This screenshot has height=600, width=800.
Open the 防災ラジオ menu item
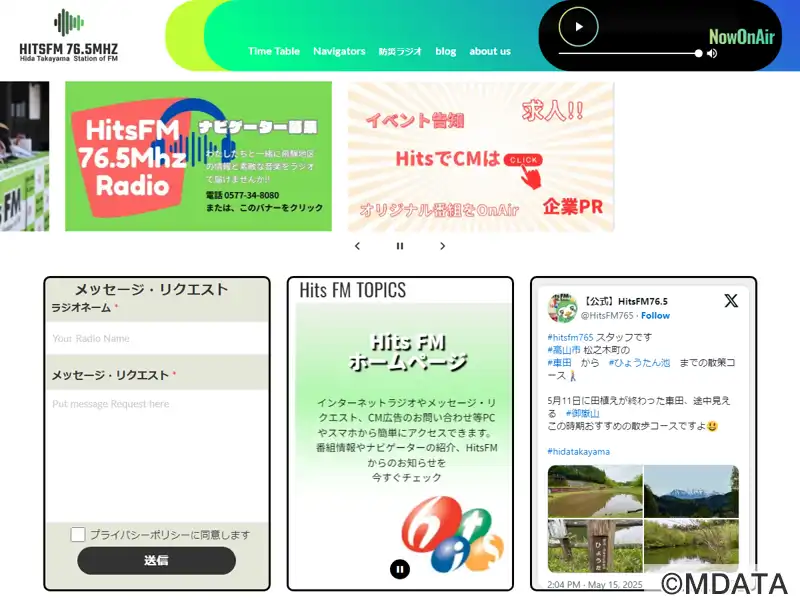pyautogui.click(x=400, y=51)
